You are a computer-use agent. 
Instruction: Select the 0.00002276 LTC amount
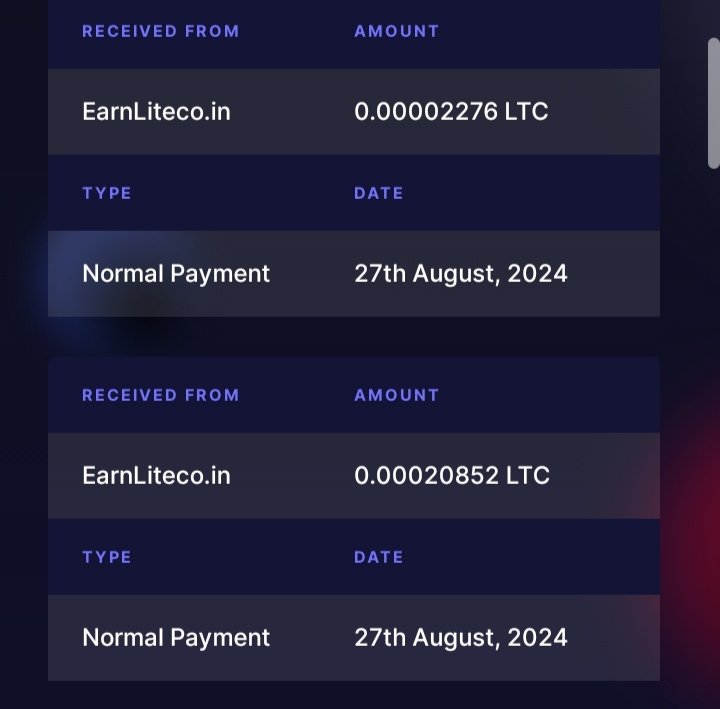[x=451, y=111]
